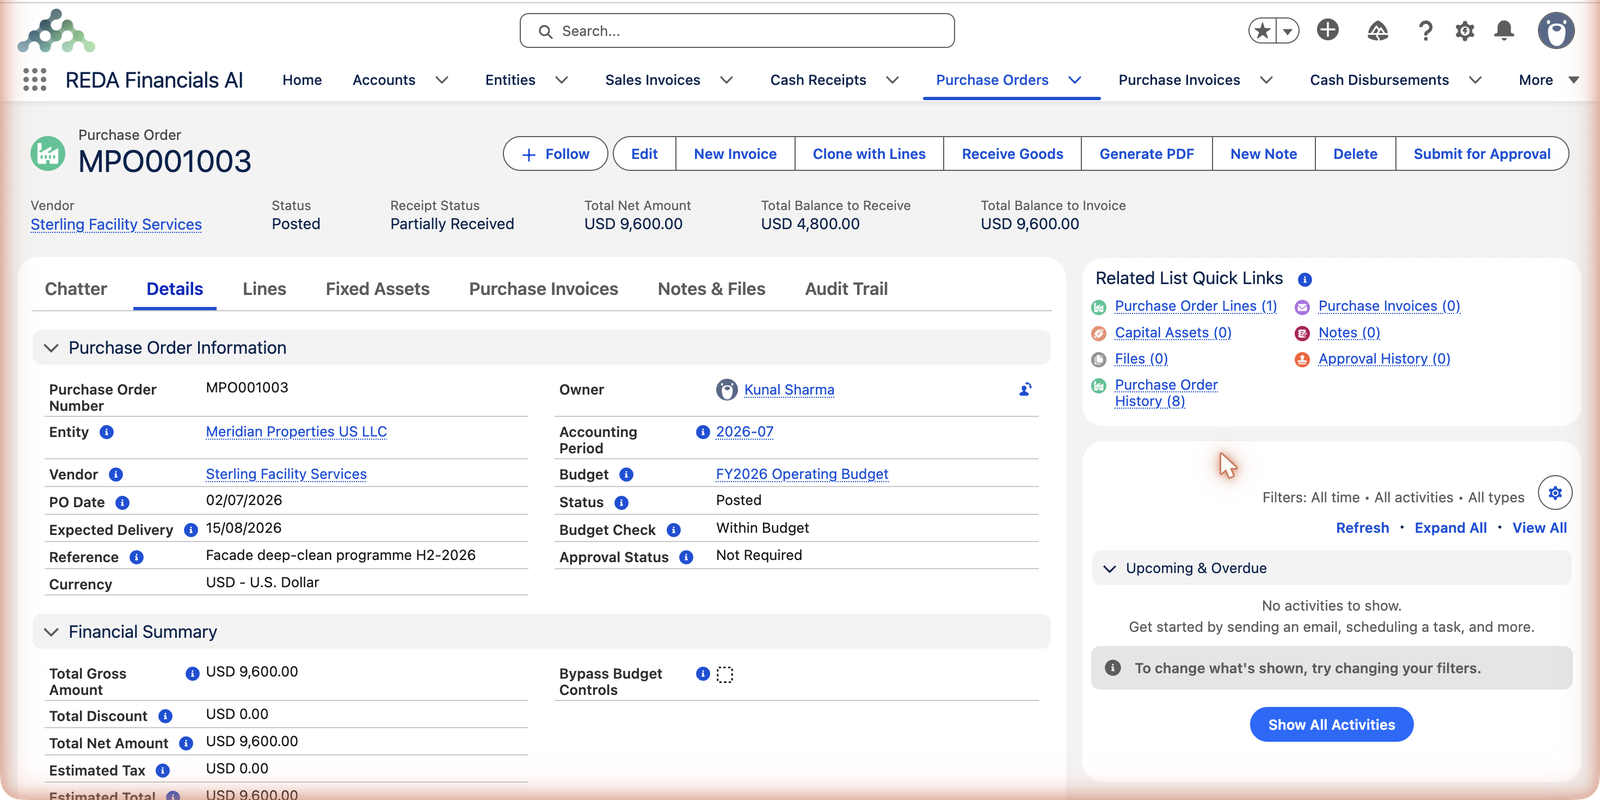
Task: Open the More navigation dropdown
Action: [x=1549, y=80]
